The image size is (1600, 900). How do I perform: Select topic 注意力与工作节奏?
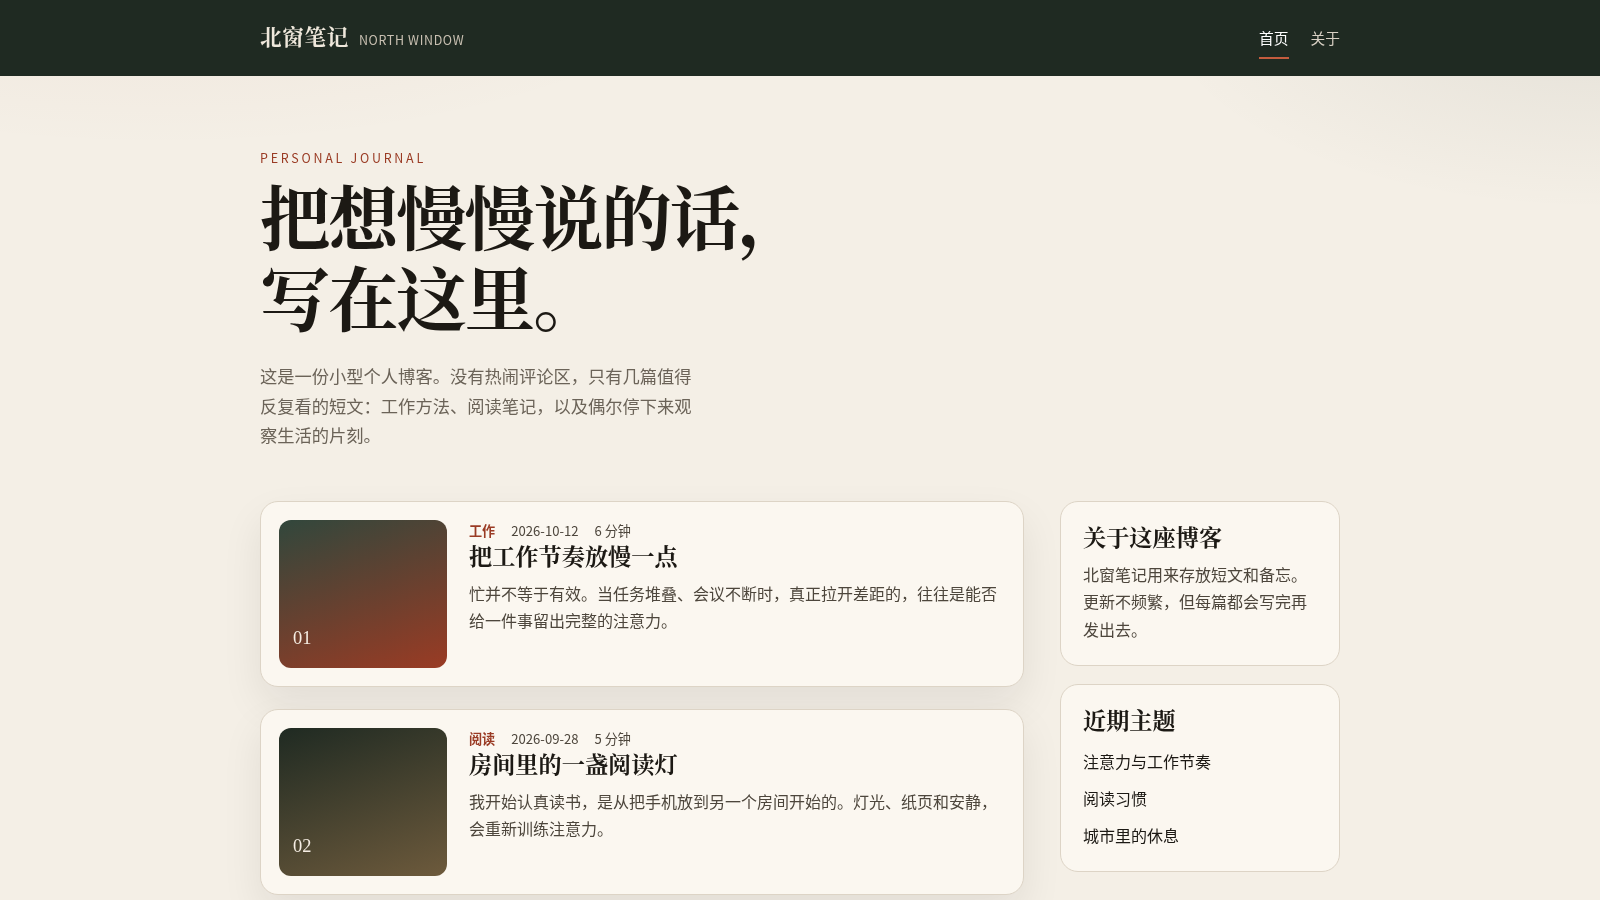pyautogui.click(x=1147, y=762)
